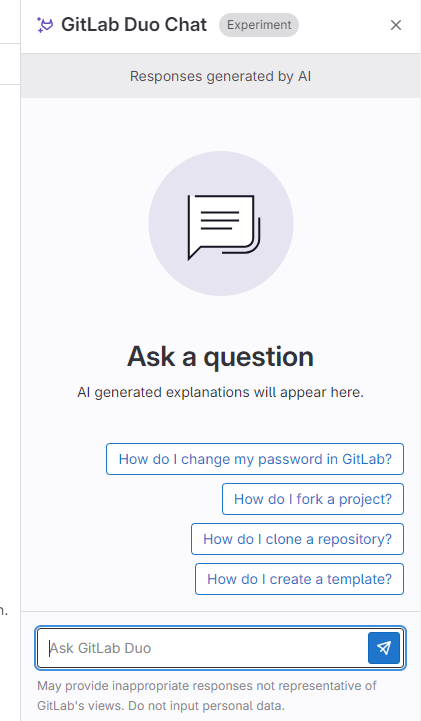
Task: Select the How do I create a template prompt
Action: (299, 579)
